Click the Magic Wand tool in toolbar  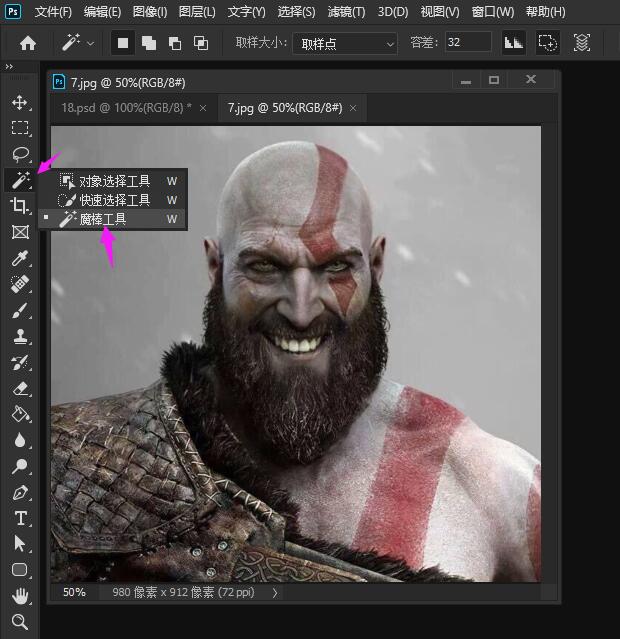click(x=20, y=180)
